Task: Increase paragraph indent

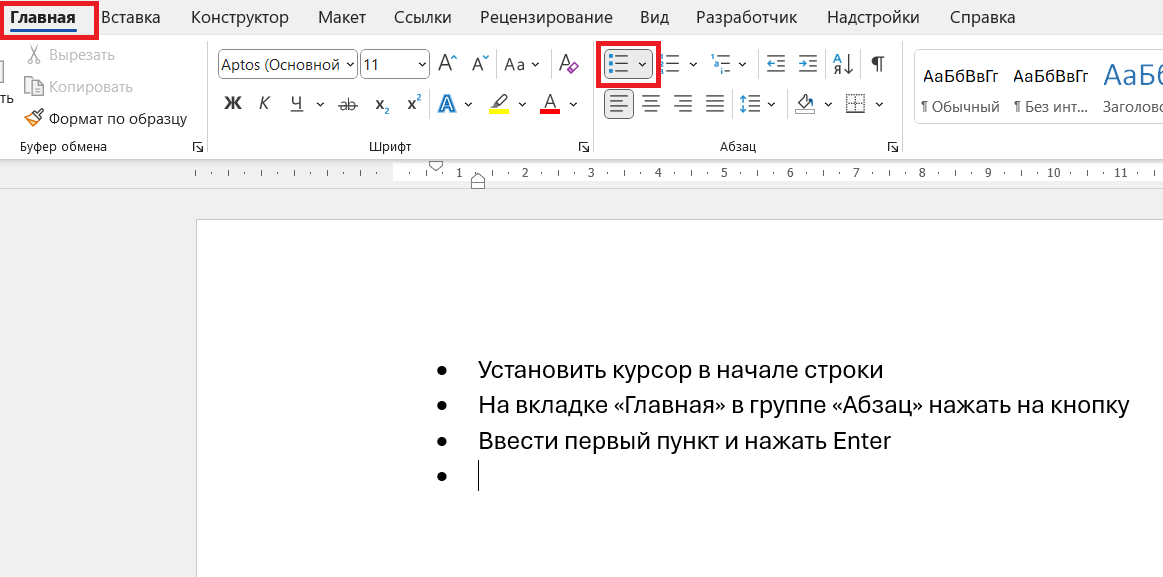Action: click(x=808, y=63)
